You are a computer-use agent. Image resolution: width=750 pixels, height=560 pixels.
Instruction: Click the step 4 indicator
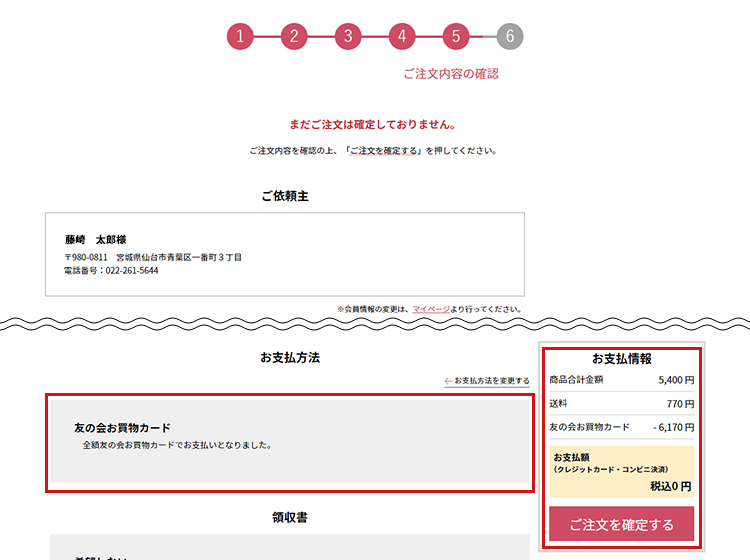(402, 37)
